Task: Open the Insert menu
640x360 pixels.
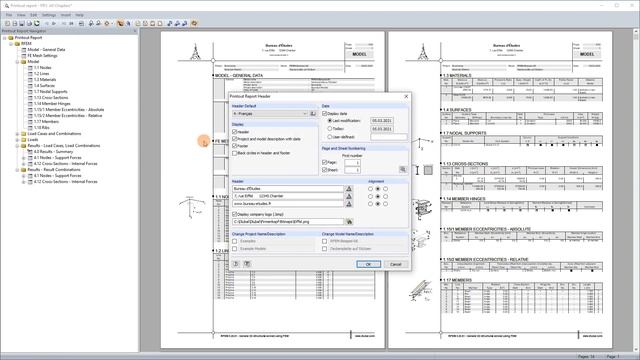Action: pos(66,15)
